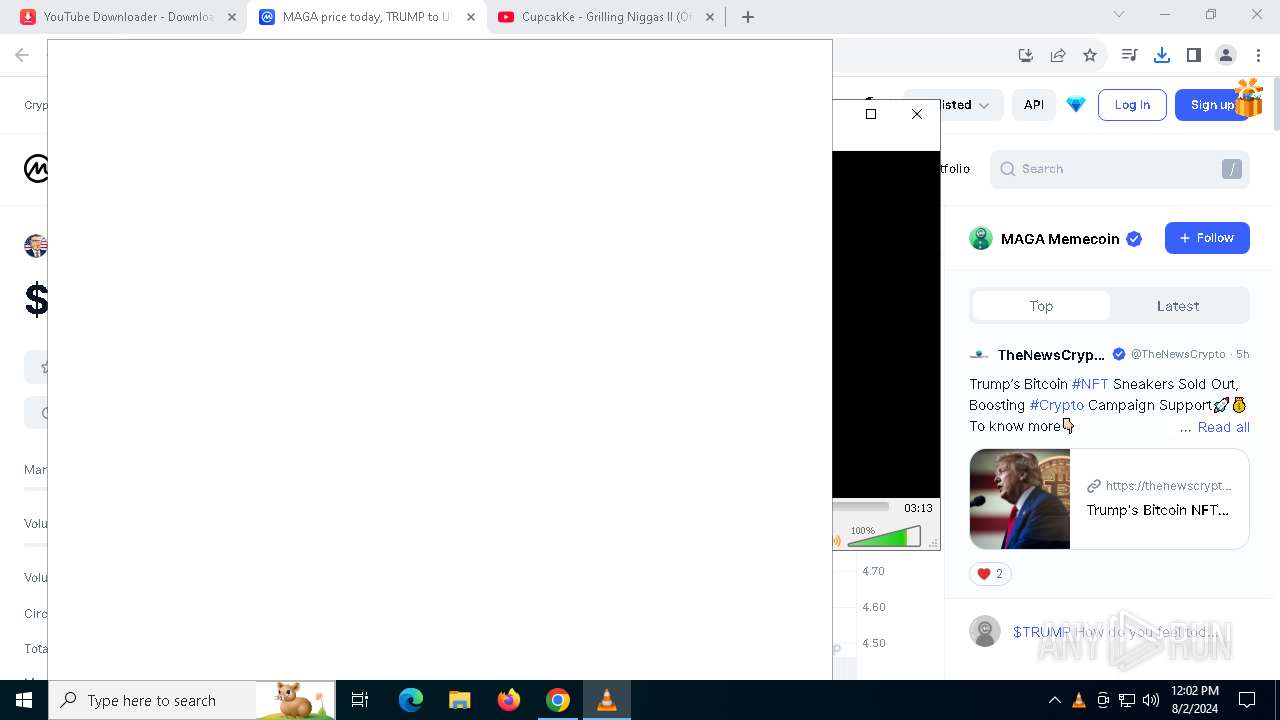This screenshot has width=1280, height=720.
Task: Select the Top posts tab
Action: click(x=1041, y=306)
